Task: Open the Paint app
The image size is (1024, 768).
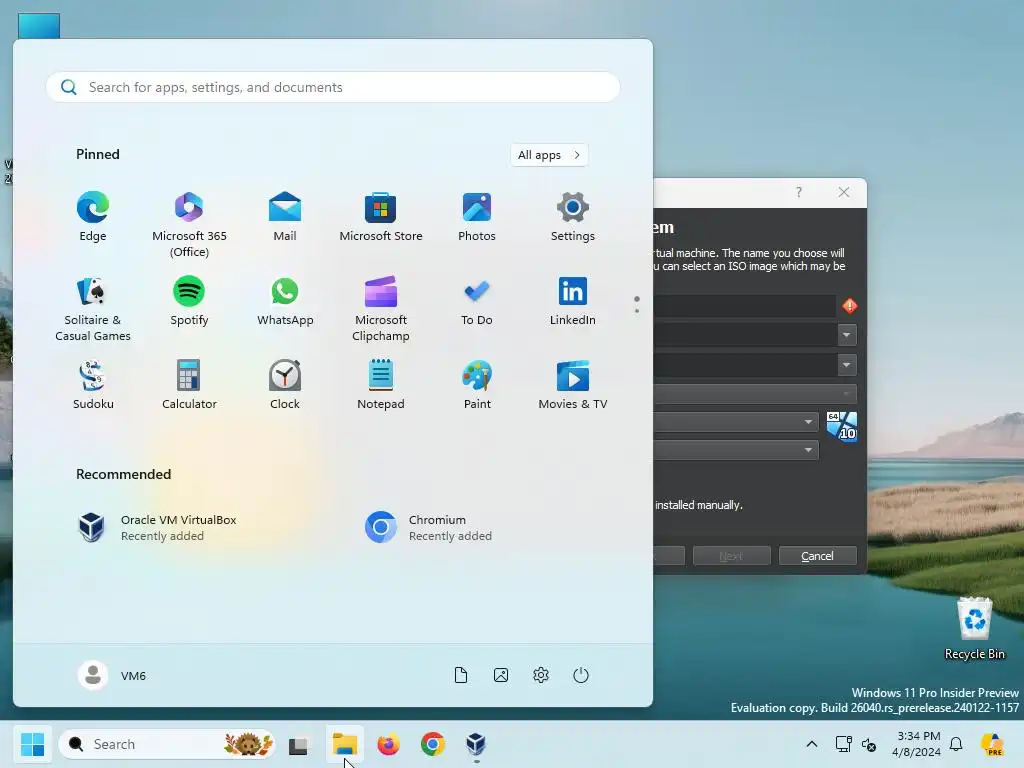Action: [477, 385]
